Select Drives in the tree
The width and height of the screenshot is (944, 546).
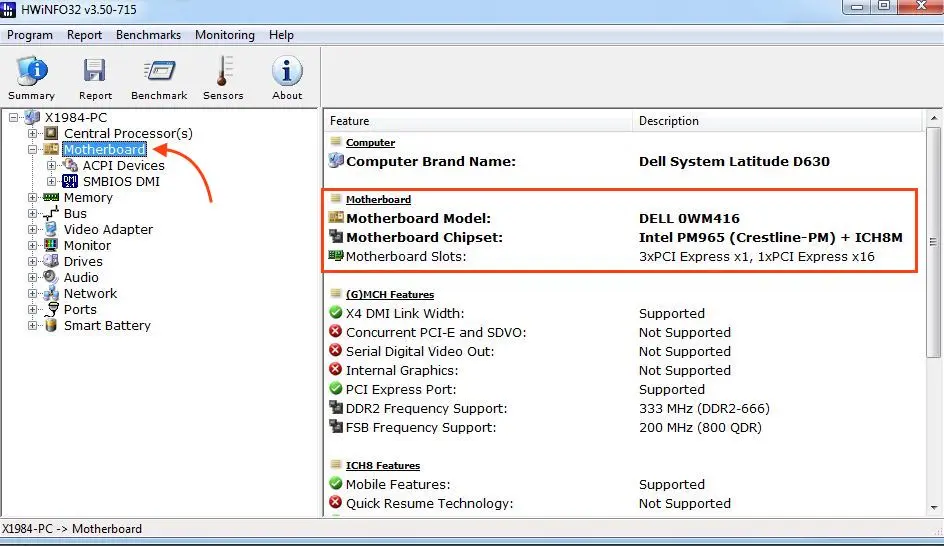coord(83,261)
